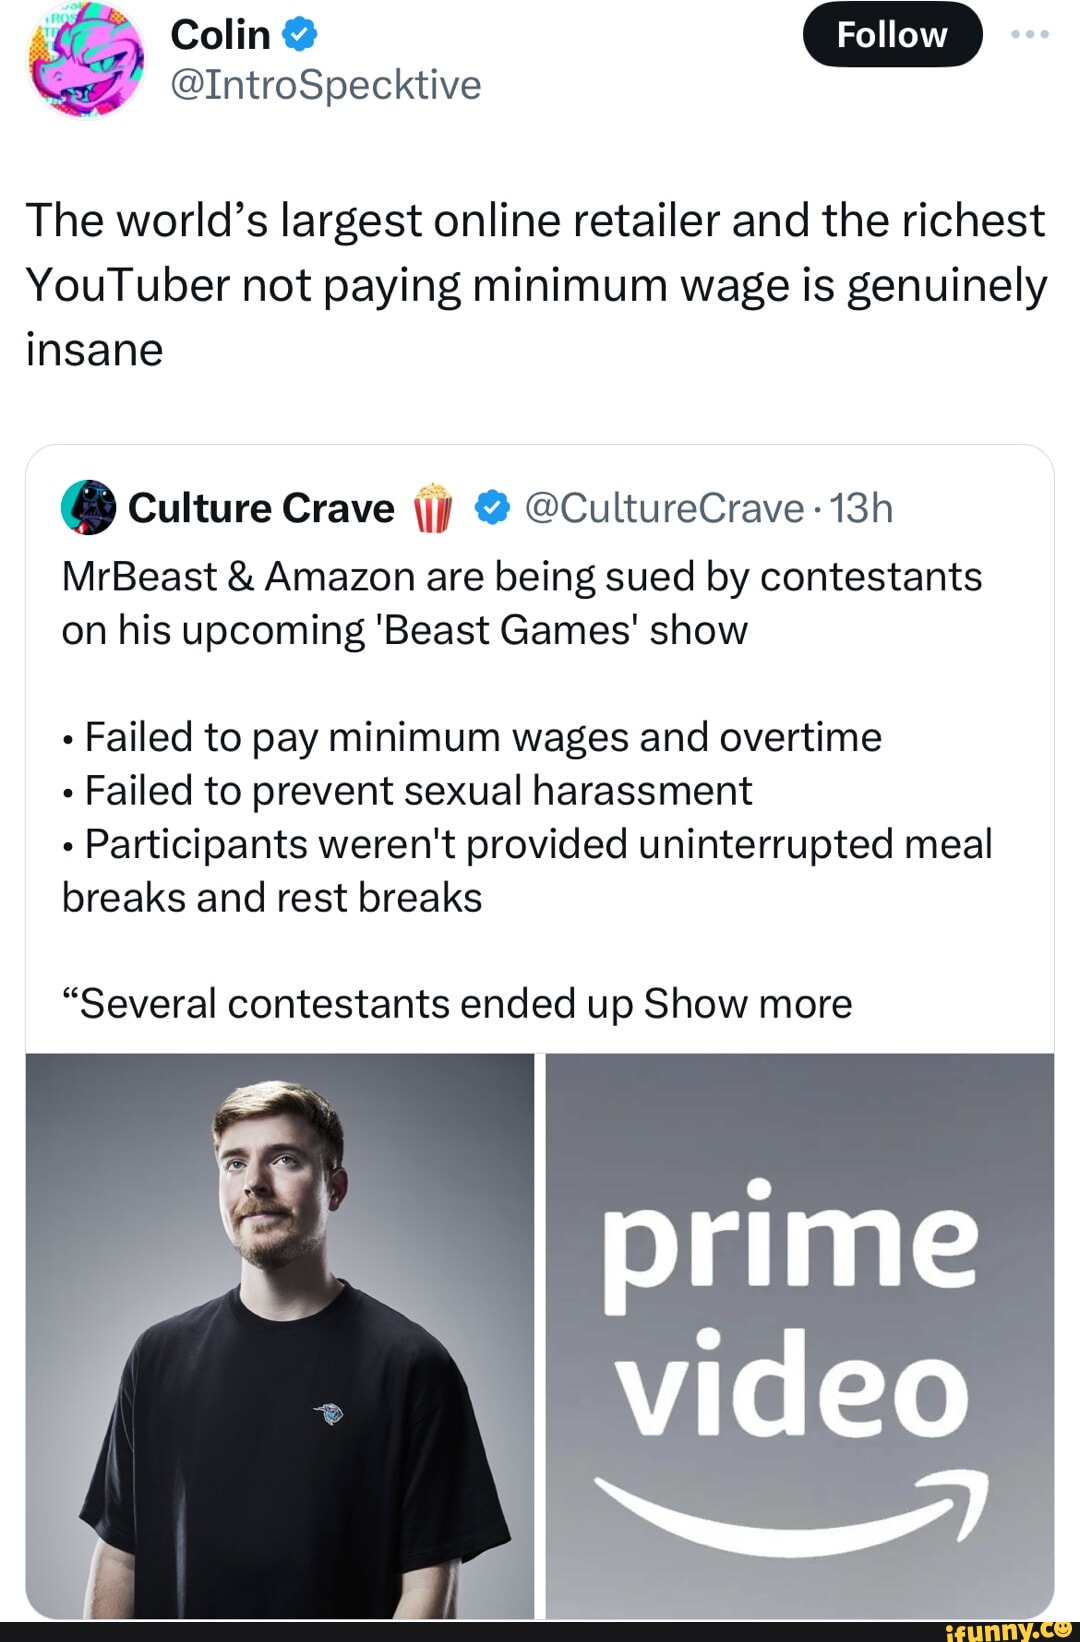This screenshot has width=1080, height=1642.
Task: Click Show more in the quoted tweet
Action: [748, 1004]
